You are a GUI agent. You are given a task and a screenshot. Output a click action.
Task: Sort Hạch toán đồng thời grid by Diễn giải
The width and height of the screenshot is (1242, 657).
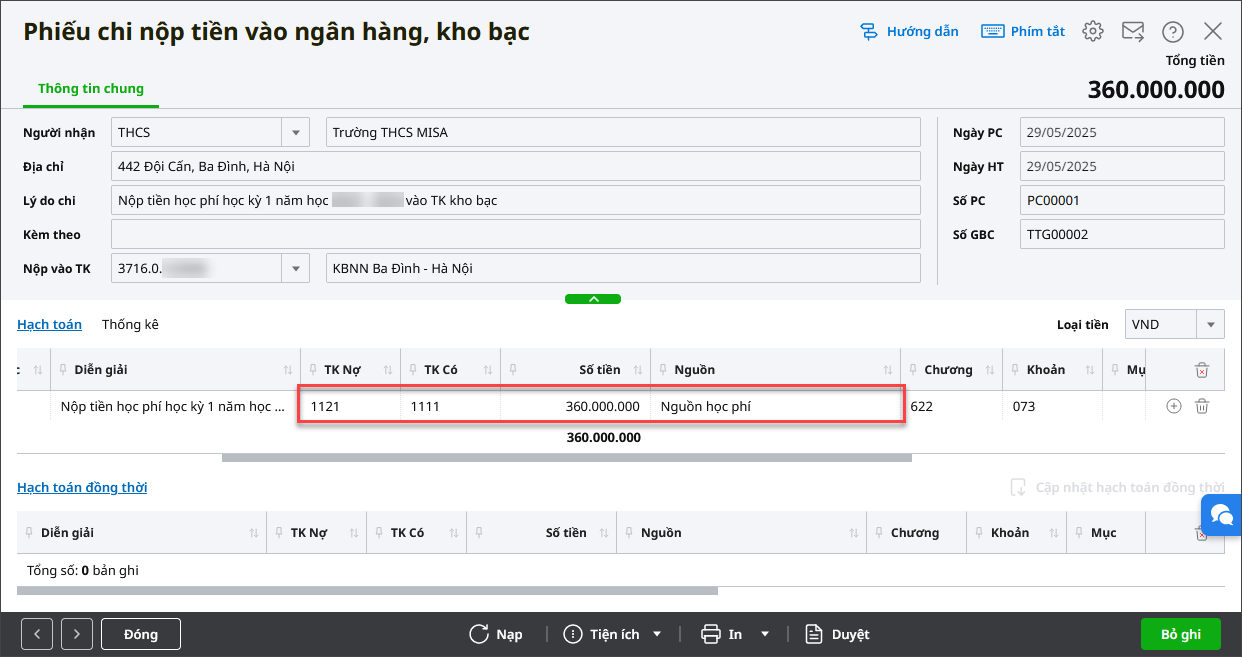click(x=255, y=533)
